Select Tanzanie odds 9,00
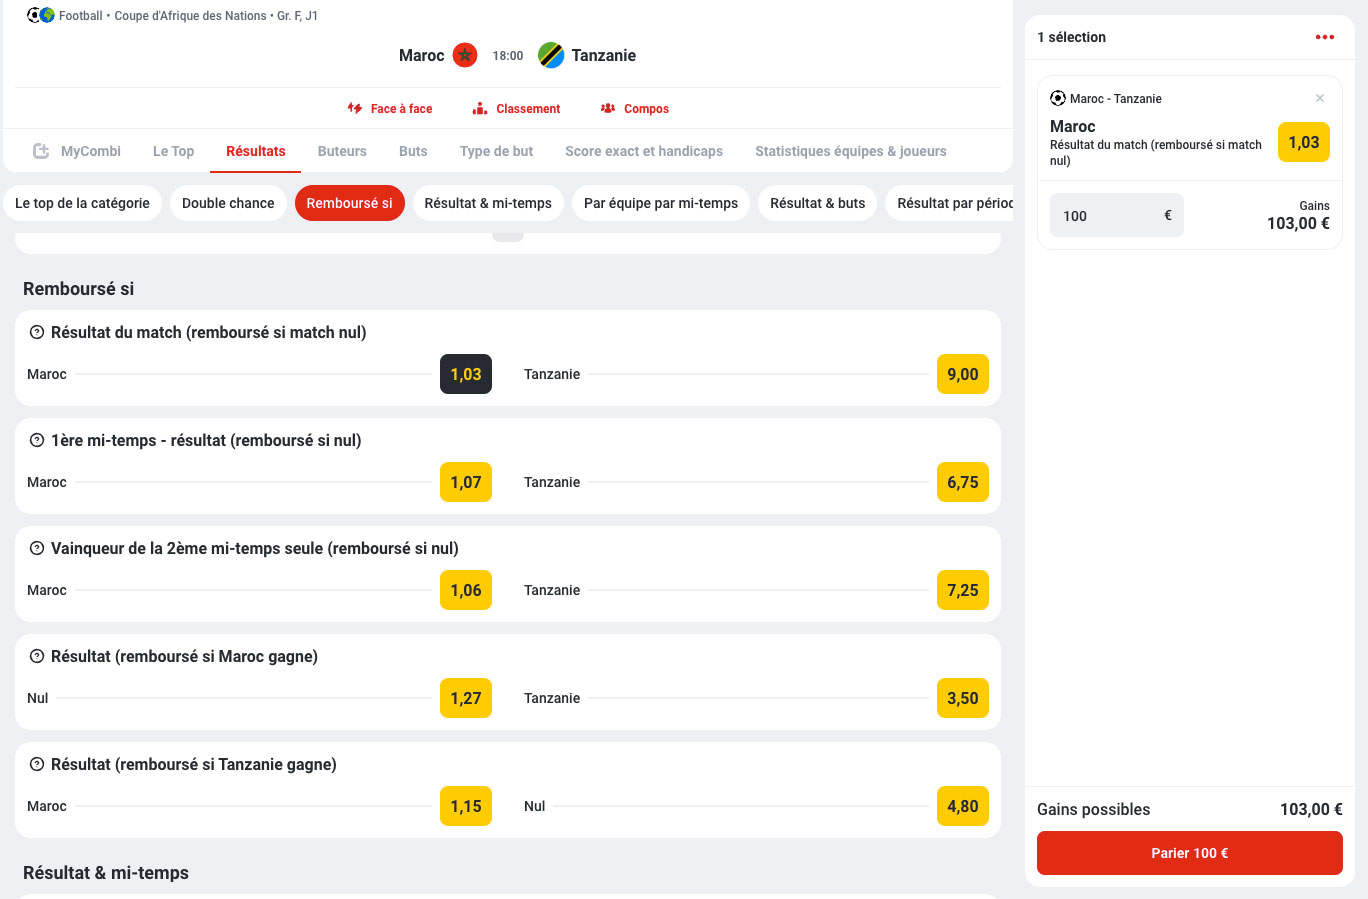 pos(962,374)
